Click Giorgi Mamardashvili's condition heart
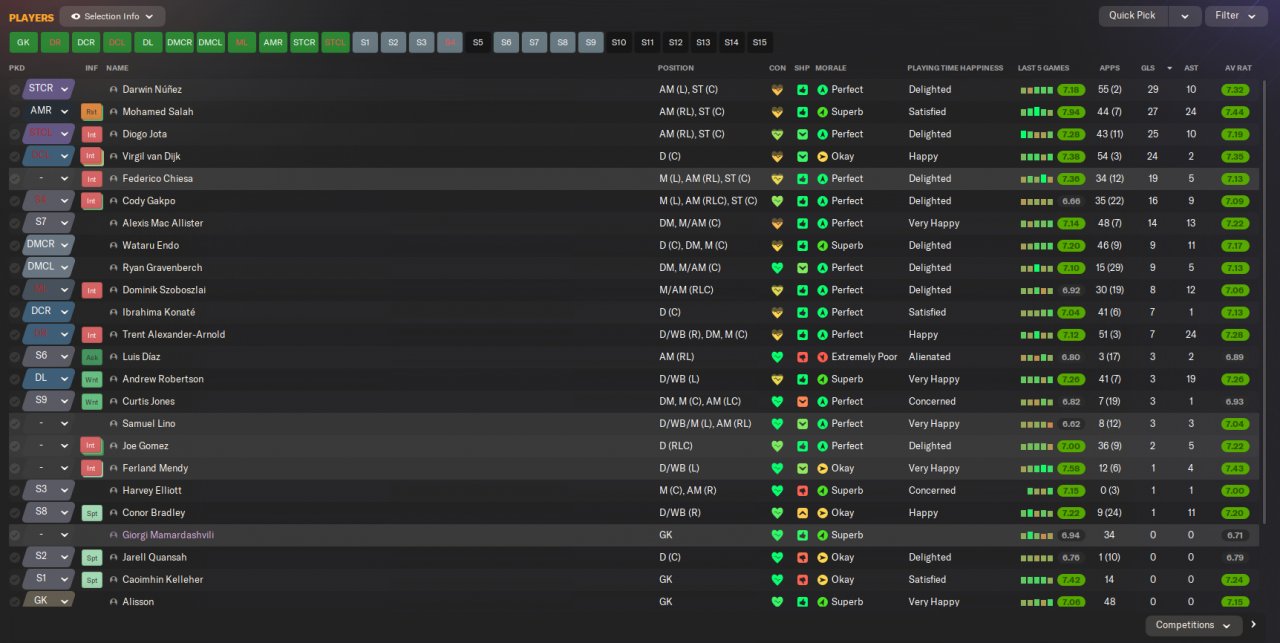Viewport: 1280px width, 643px height. tap(777, 535)
